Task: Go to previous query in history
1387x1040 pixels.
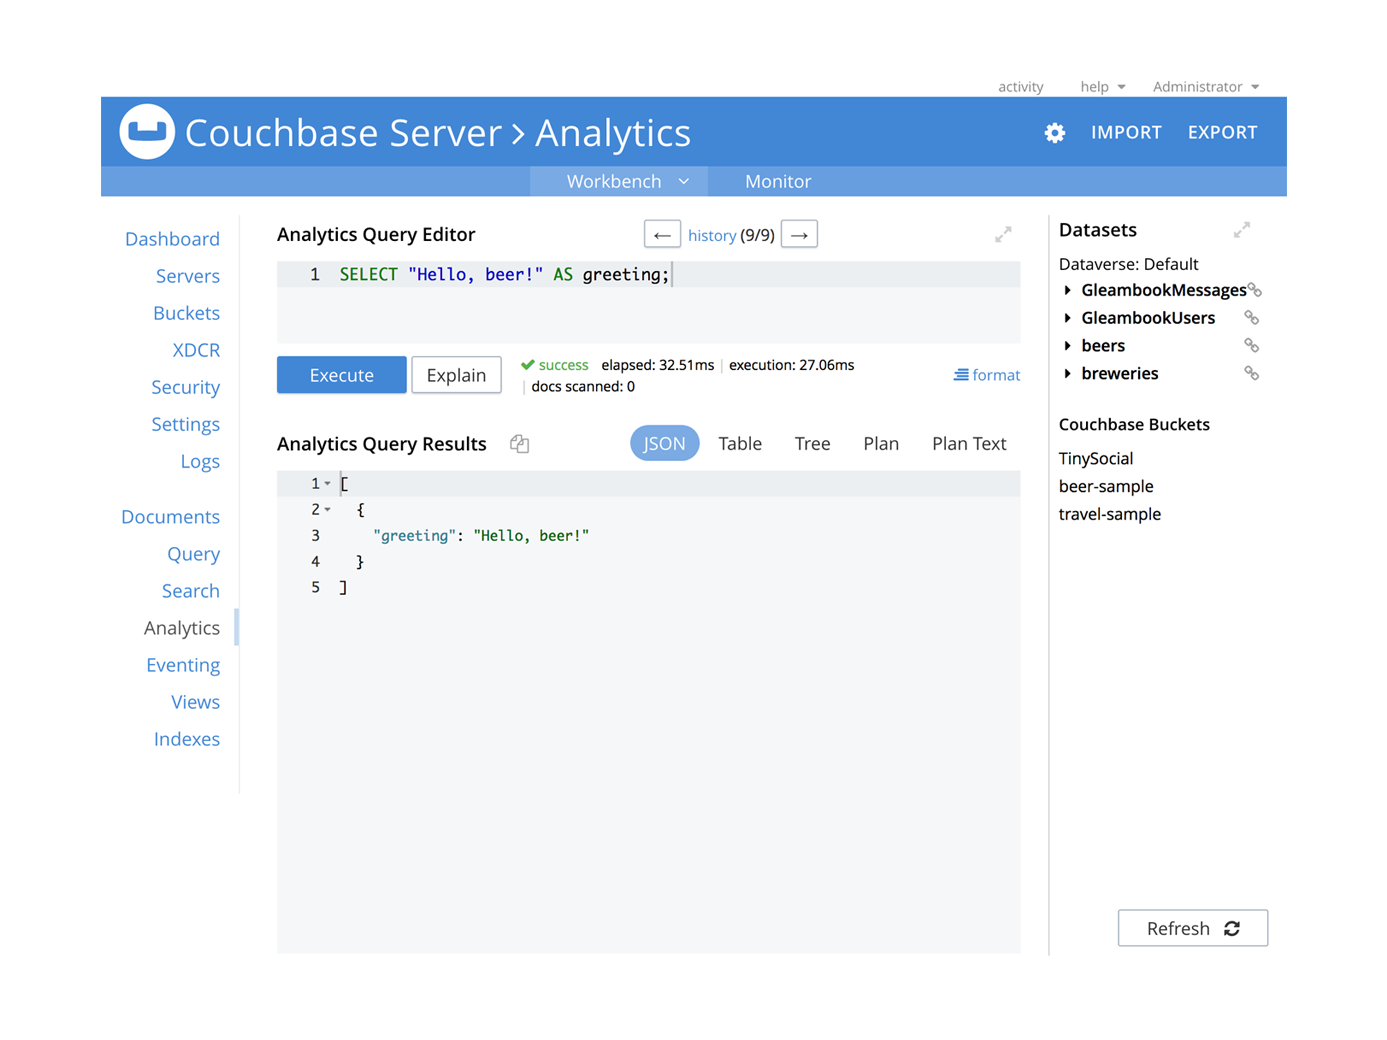Action: pos(662,235)
